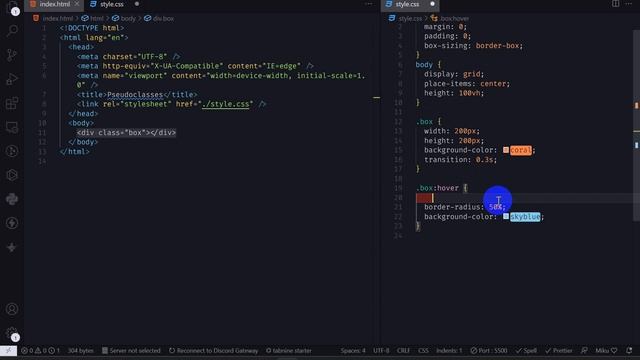
Task: Click the Spaces: 4 indentation setting
Action: [x=353, y=351]
